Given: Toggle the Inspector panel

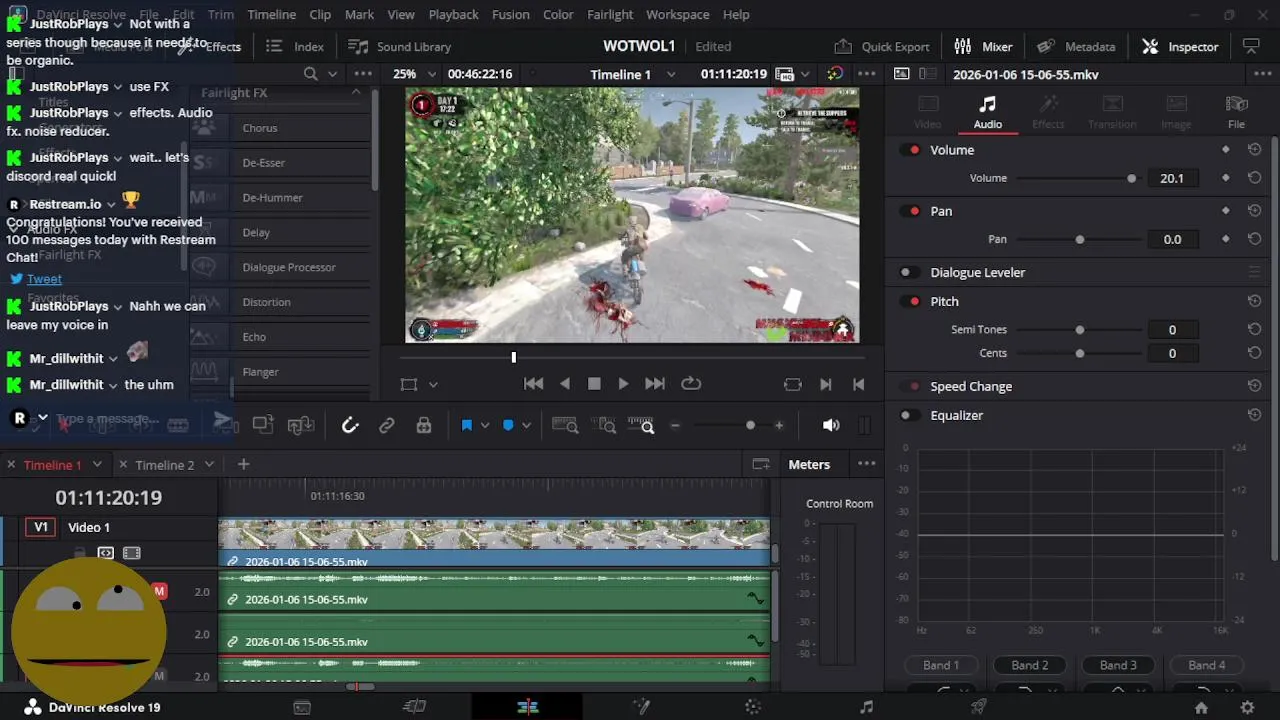Looking at the screenshot, I should [x=1180, y=46].
